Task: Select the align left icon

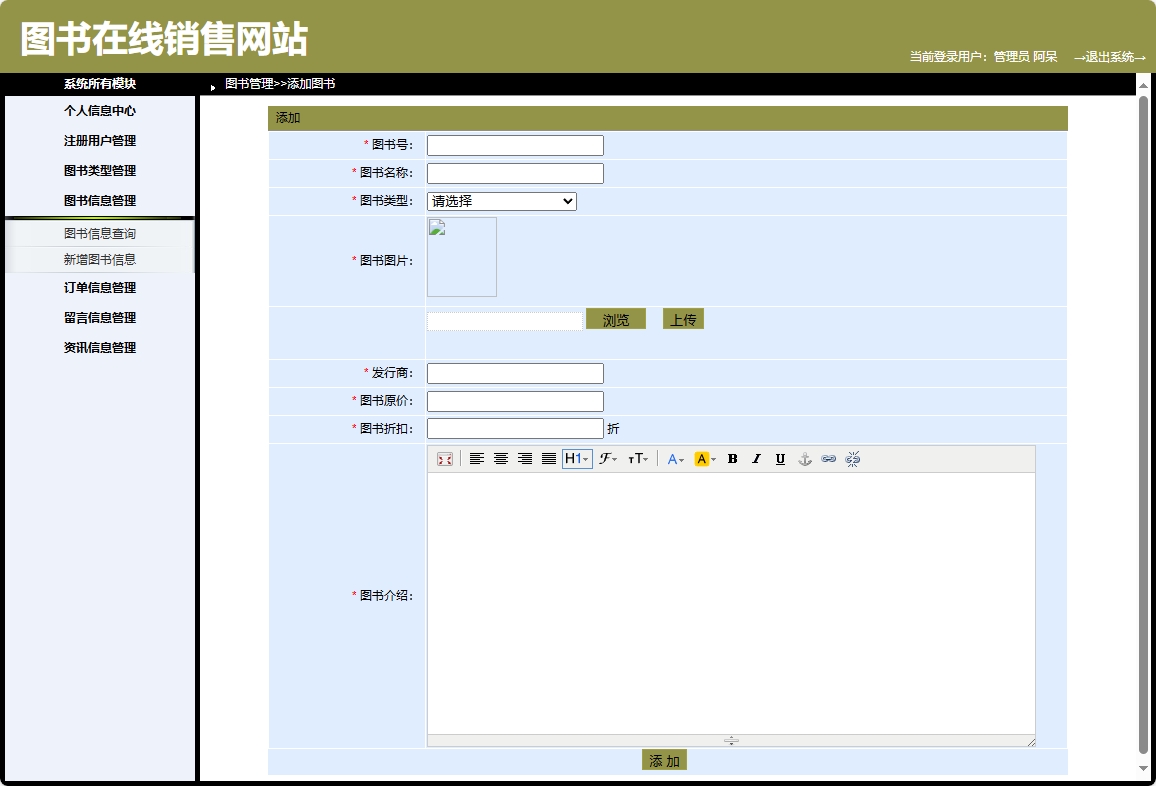Action: click(x=476, y=459)
